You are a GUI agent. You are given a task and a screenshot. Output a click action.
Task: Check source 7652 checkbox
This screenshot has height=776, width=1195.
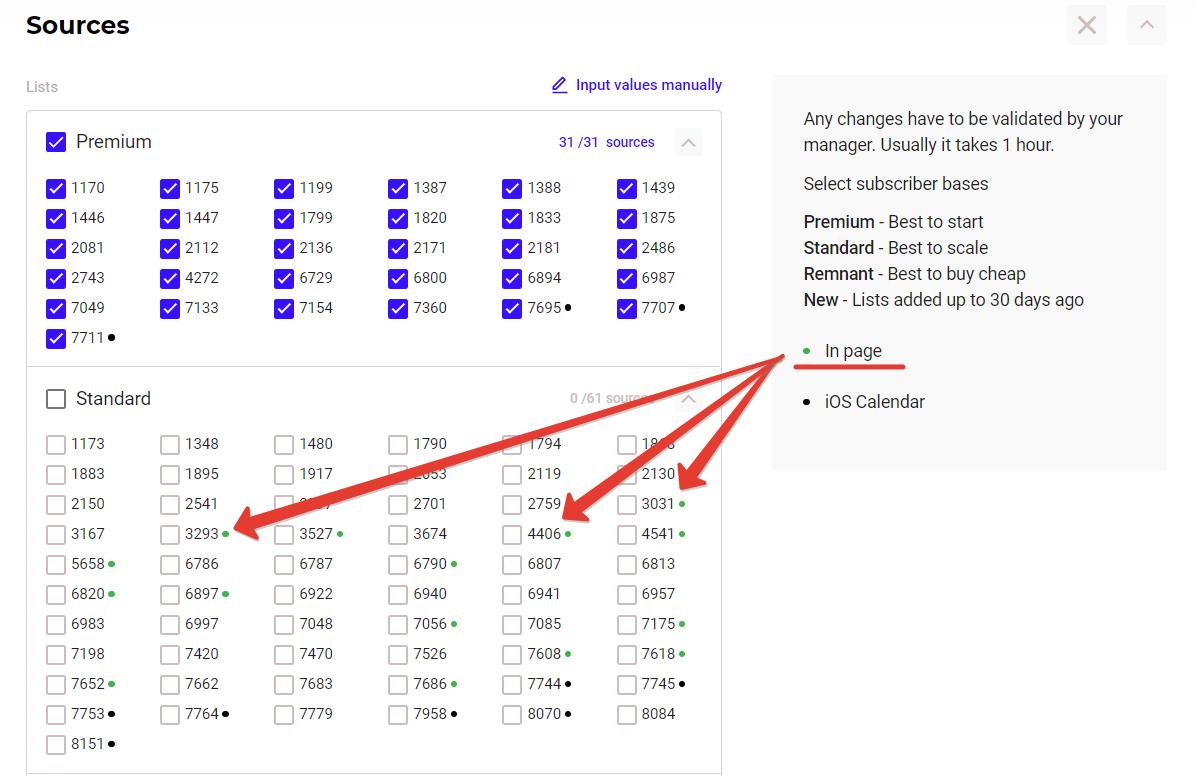click(x=56, y=685)
